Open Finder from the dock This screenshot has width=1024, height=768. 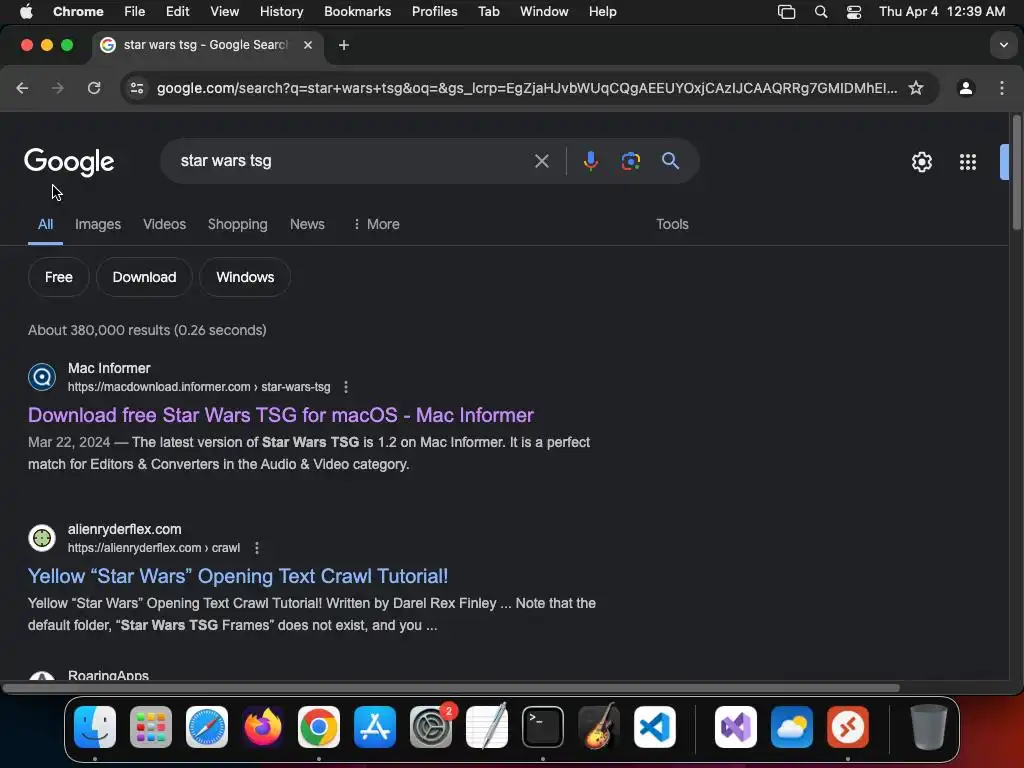coord(95,727)
